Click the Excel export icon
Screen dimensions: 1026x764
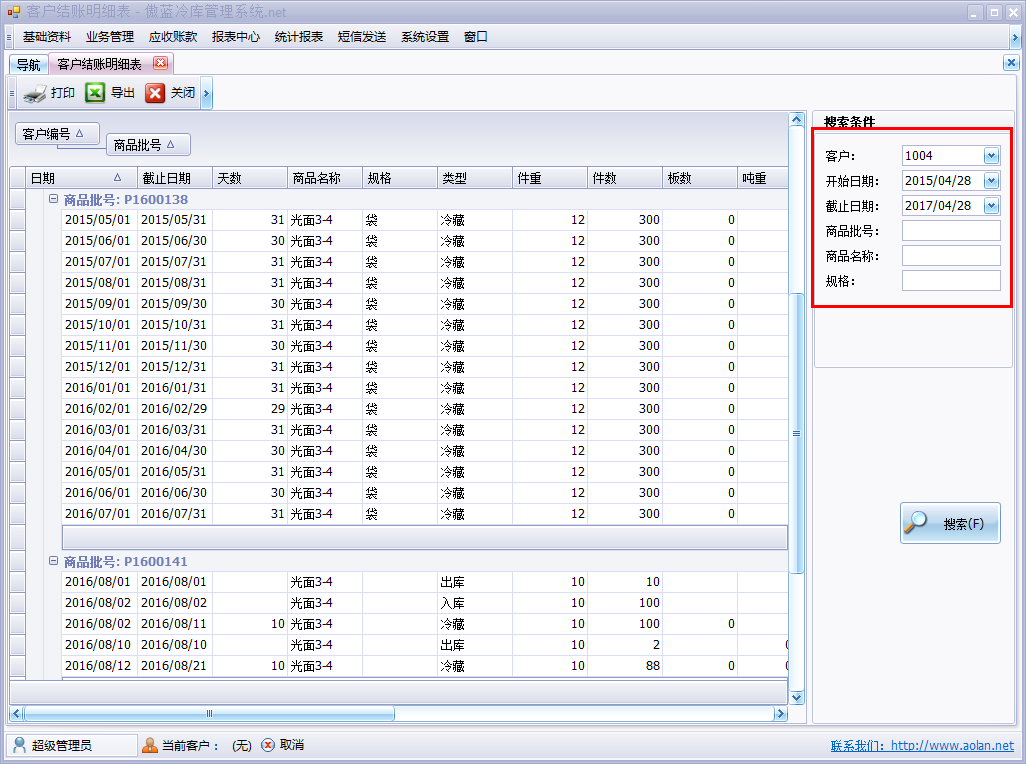tap(95, 93)
